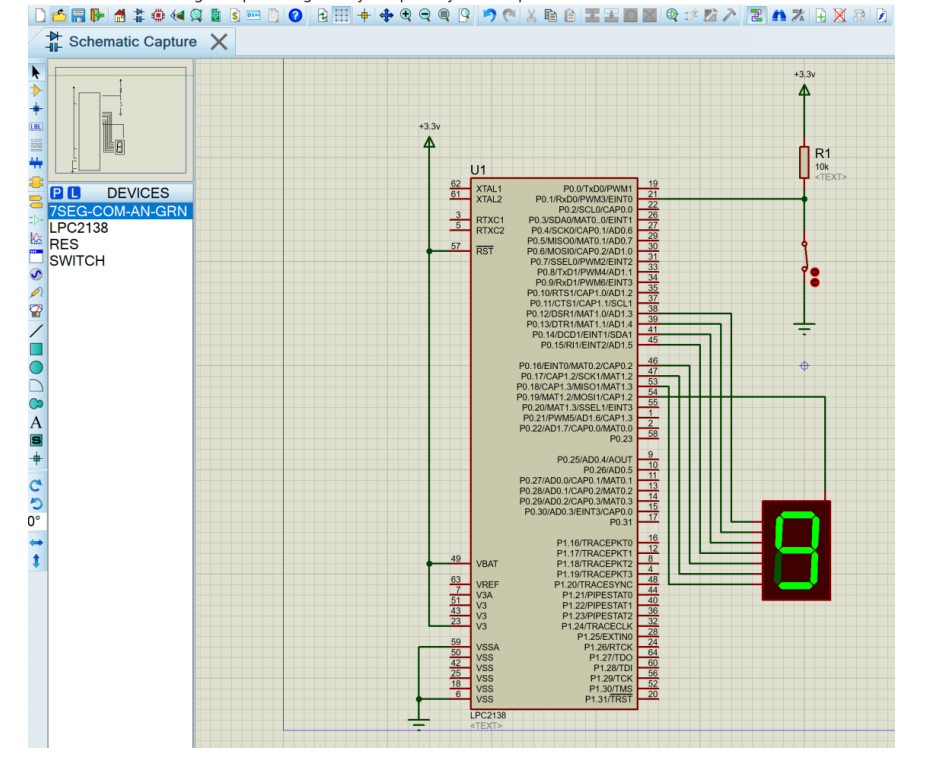Toggle the grid display button

[341, 15]
